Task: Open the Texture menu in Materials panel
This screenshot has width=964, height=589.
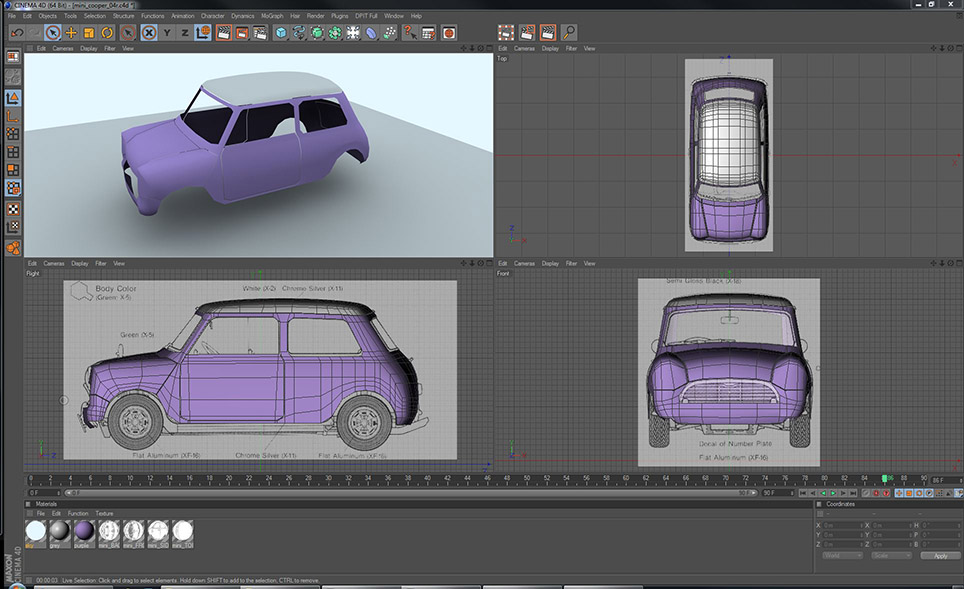Action: pos(104,513)
